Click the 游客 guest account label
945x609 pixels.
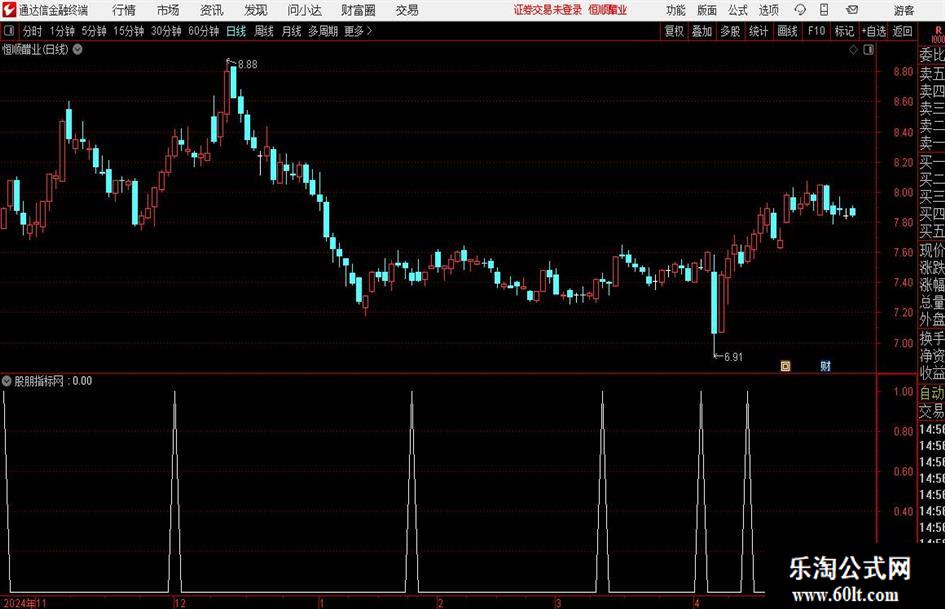tap(904, 10)
